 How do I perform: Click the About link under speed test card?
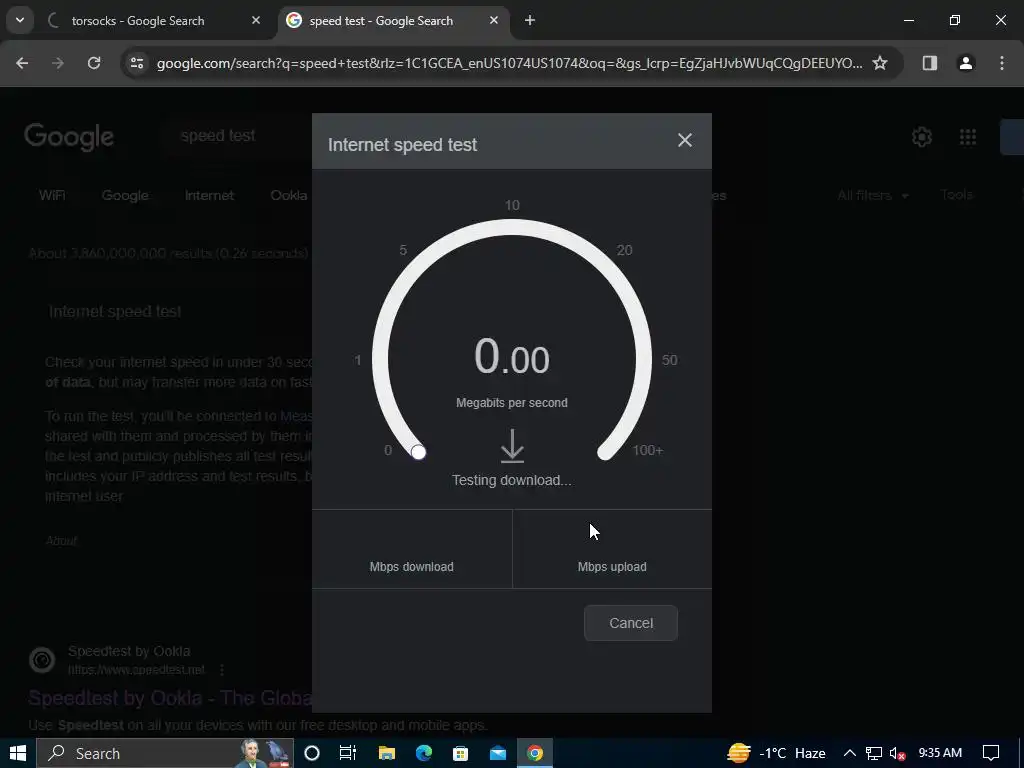pos(61,541)
